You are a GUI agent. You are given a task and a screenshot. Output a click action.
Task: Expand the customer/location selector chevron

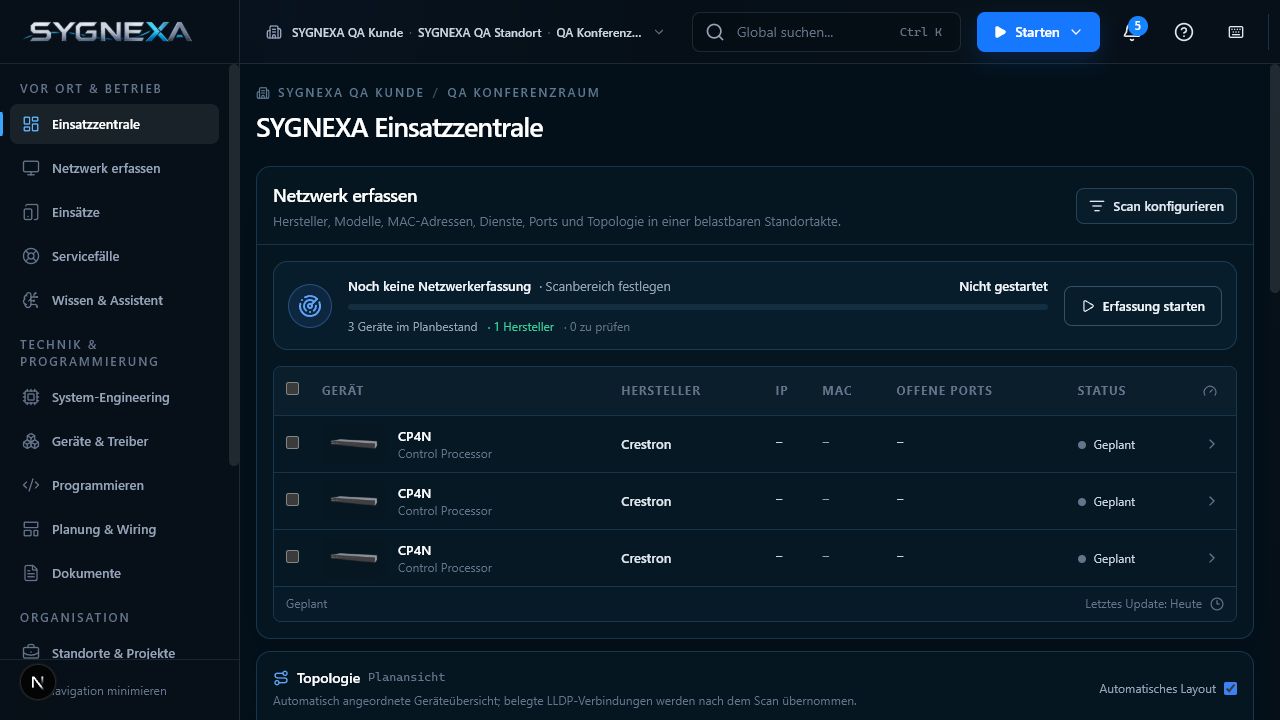click(659, 32)
